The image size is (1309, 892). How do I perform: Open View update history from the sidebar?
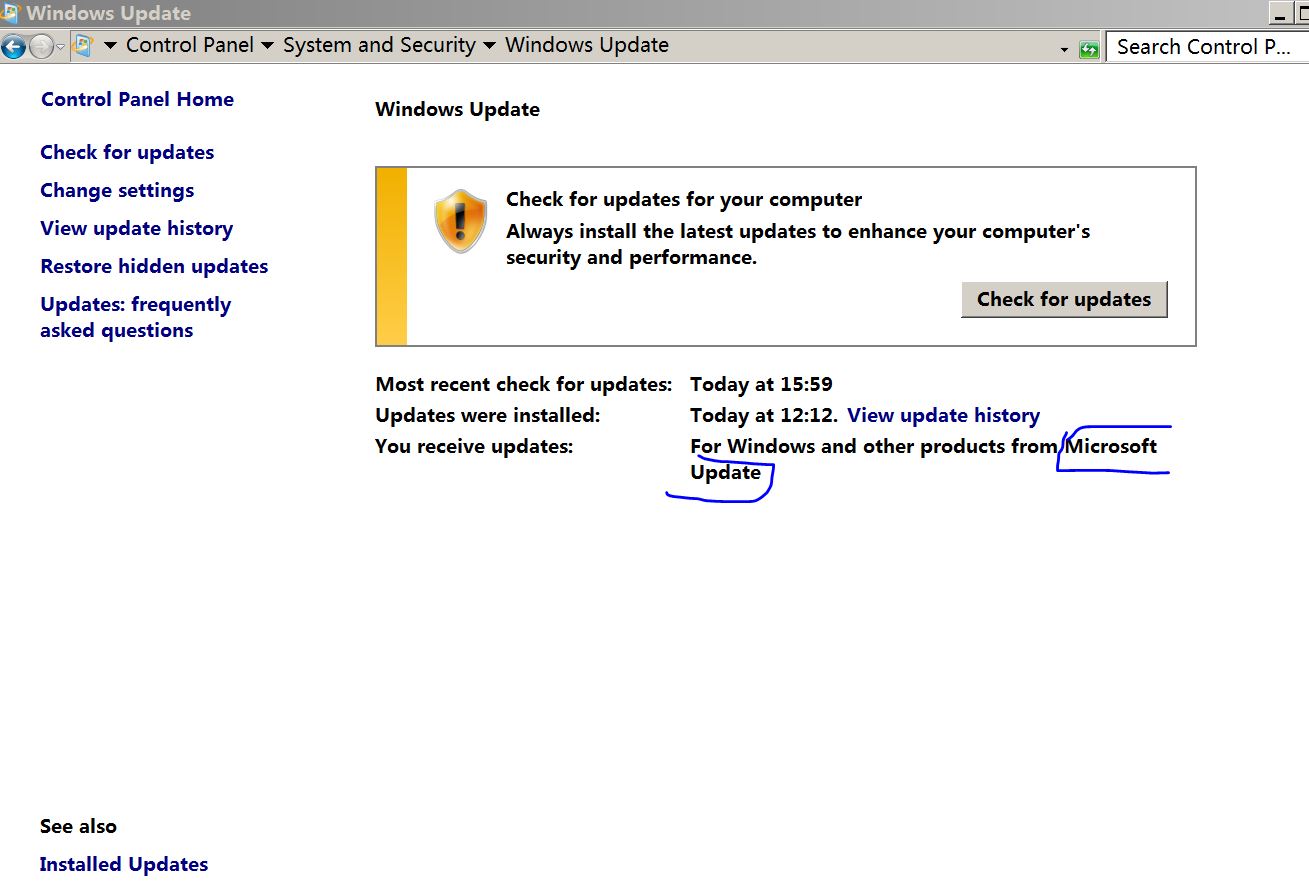pos(136,228)
